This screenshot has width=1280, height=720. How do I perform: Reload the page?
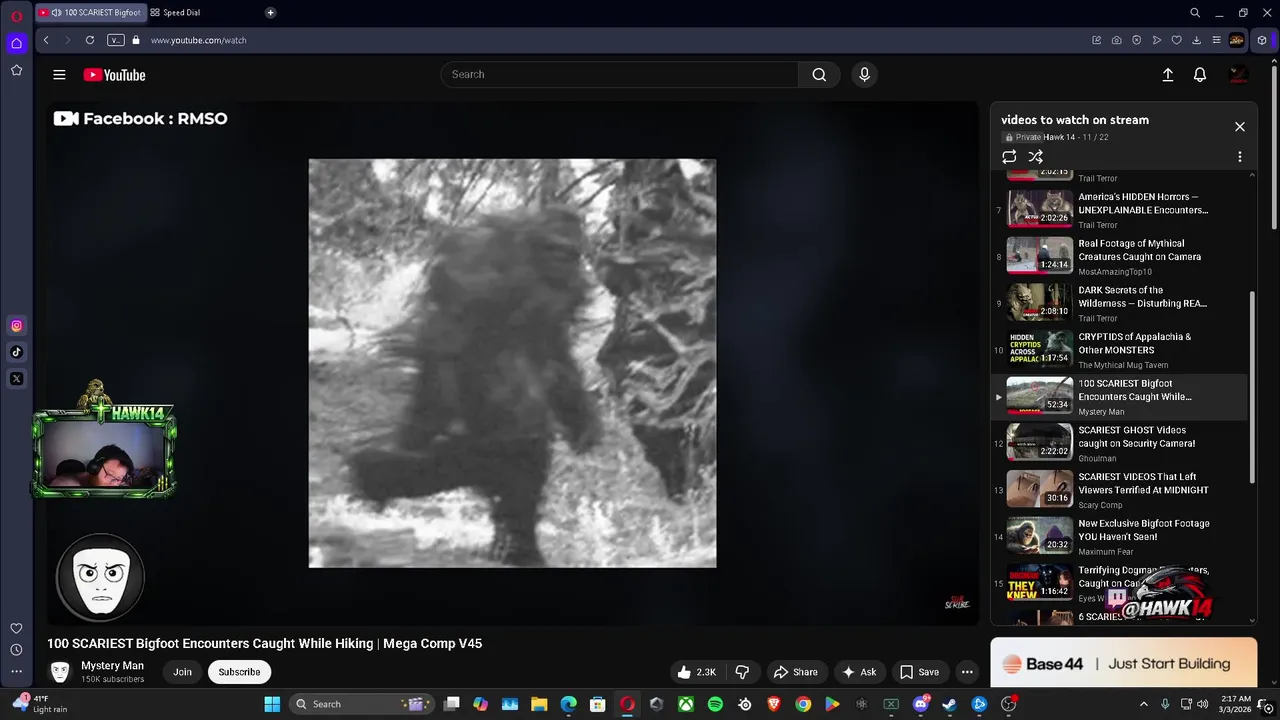[90, 40]
